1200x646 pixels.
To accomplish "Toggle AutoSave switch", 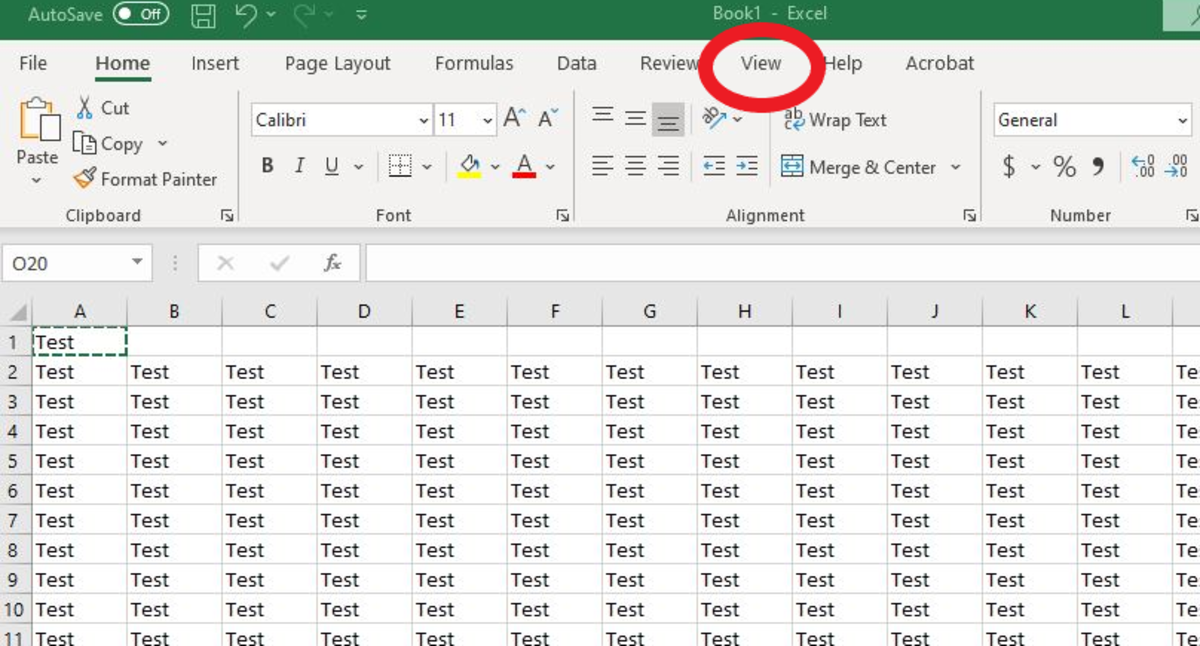I will 141,15.
